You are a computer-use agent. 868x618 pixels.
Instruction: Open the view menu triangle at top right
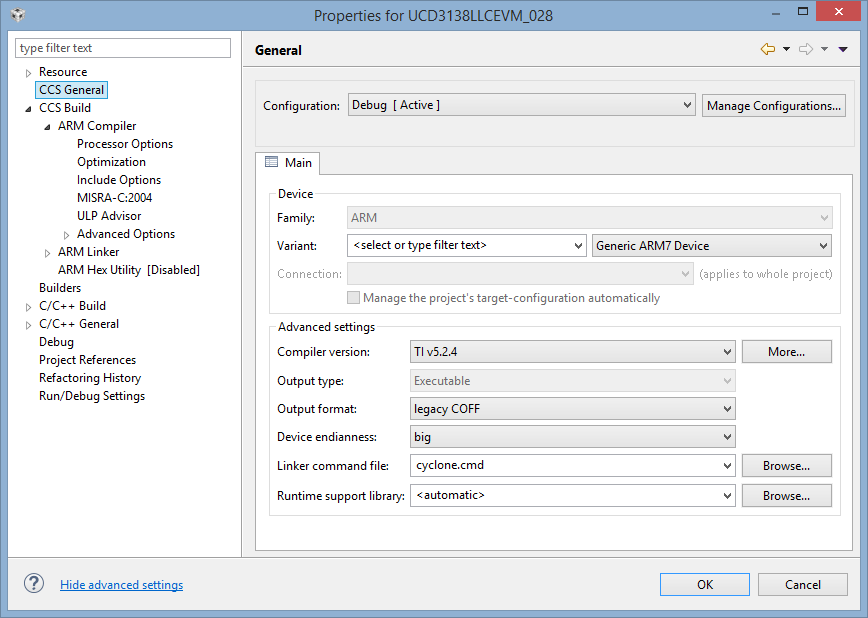tap(843, 49)
